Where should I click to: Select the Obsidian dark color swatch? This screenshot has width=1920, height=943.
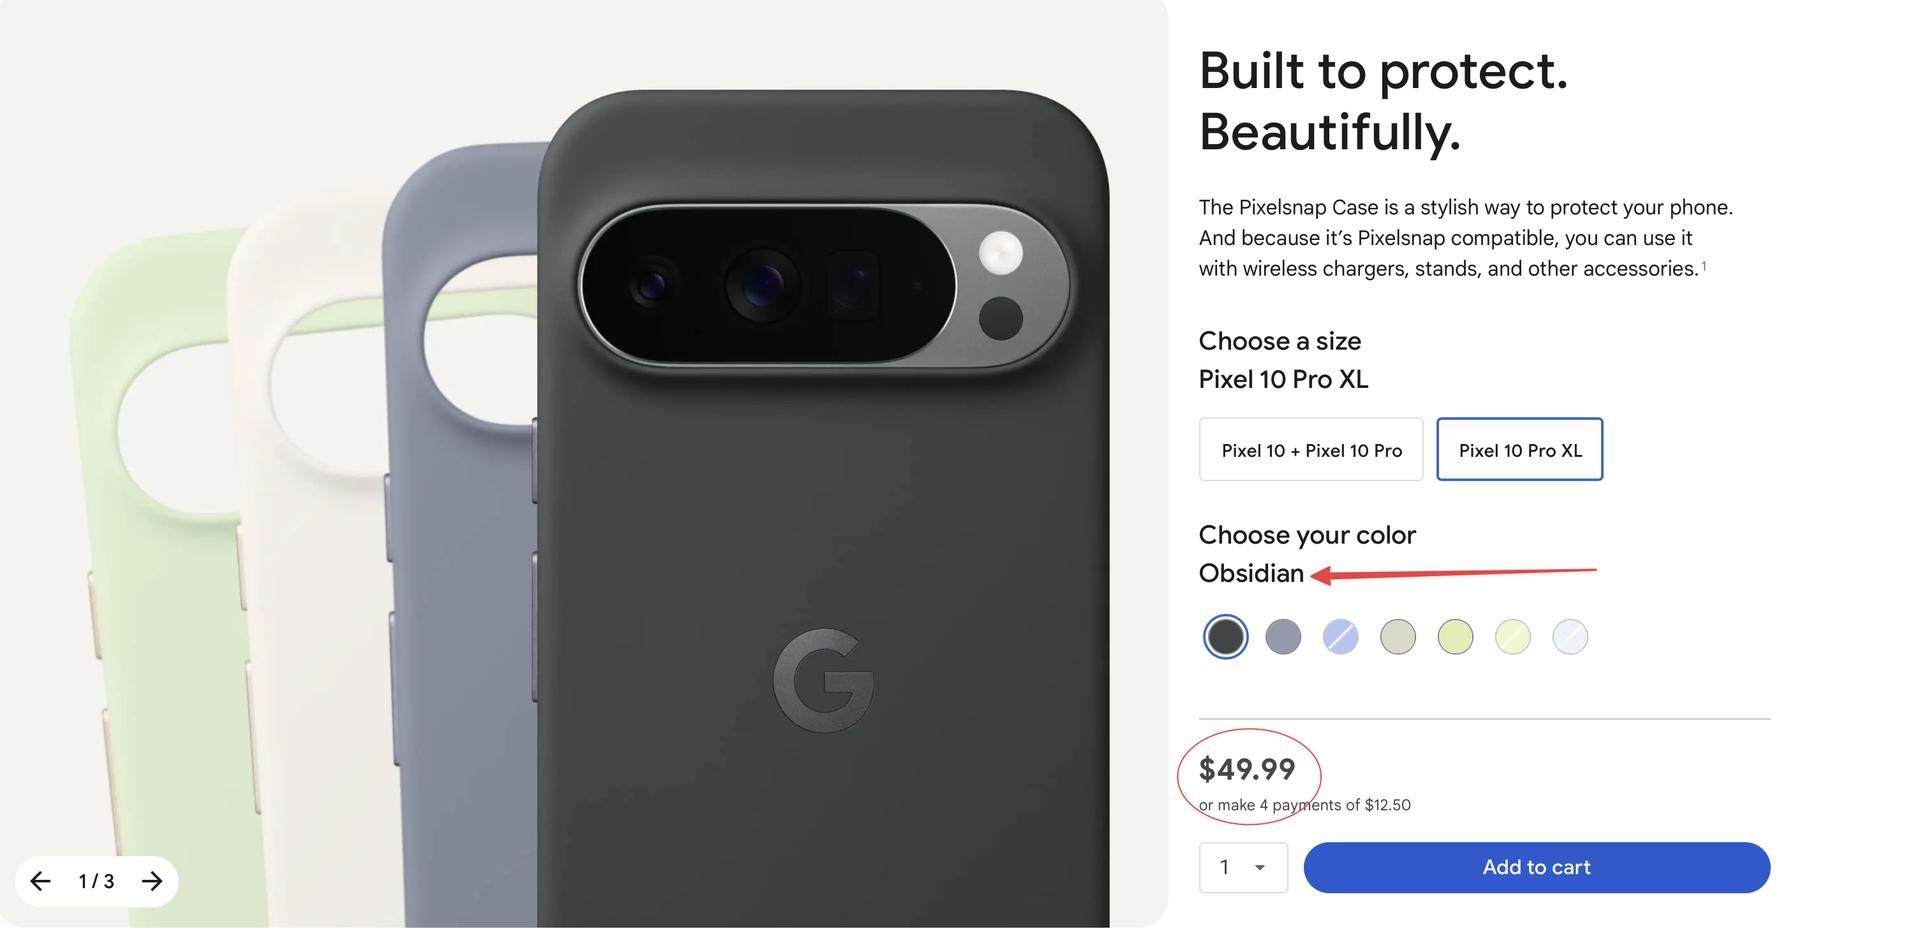tap(1225, 637)
